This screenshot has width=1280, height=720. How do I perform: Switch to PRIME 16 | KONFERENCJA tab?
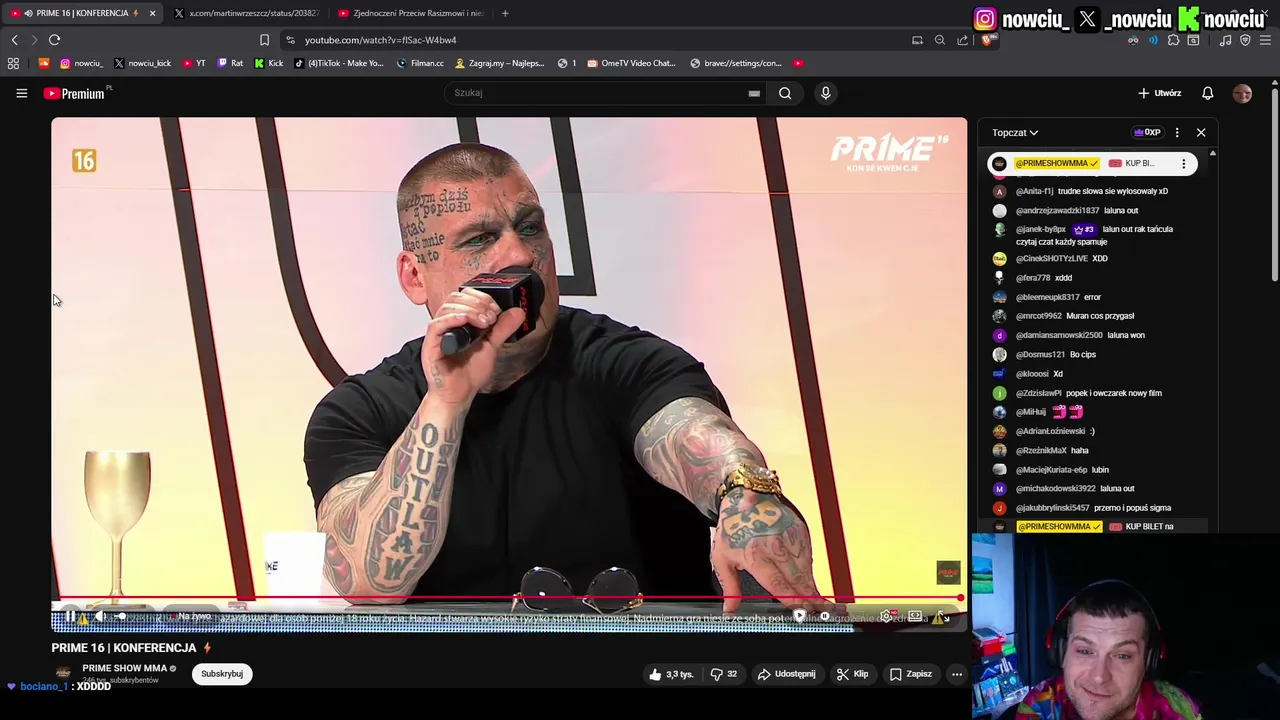pos(82,13)
